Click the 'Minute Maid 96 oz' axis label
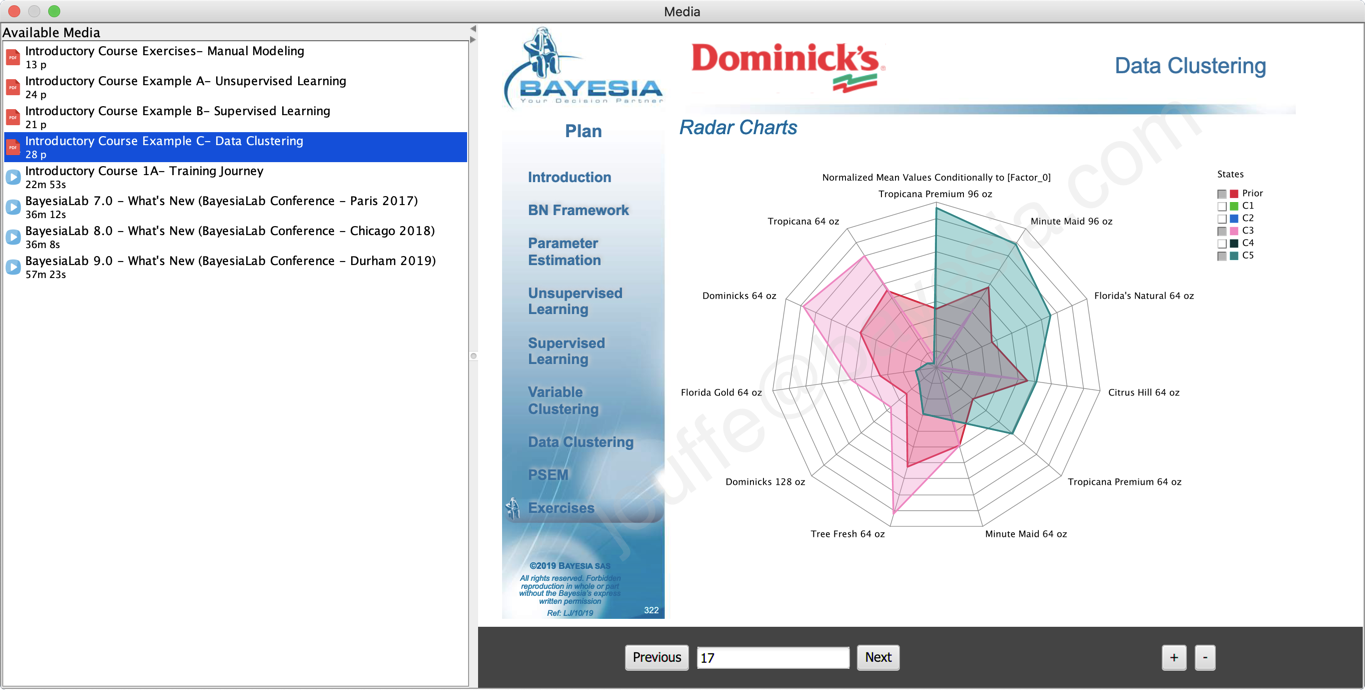Screen dimensions: 1365x690 1071,221
